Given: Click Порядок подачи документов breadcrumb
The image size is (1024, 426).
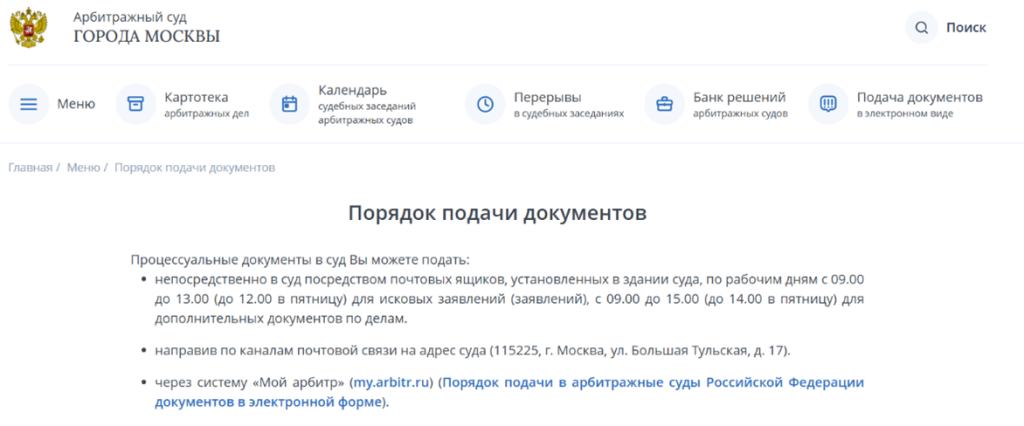Looking at the screenshot, I should 195,167.
